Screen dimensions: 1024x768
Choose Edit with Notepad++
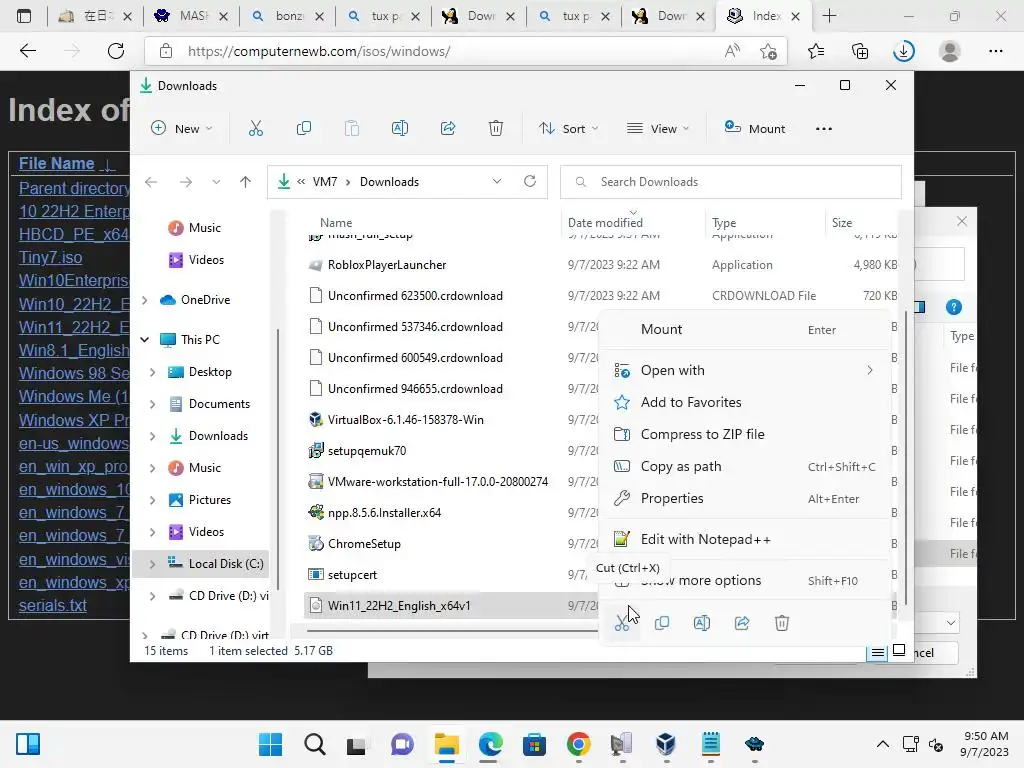745,539
